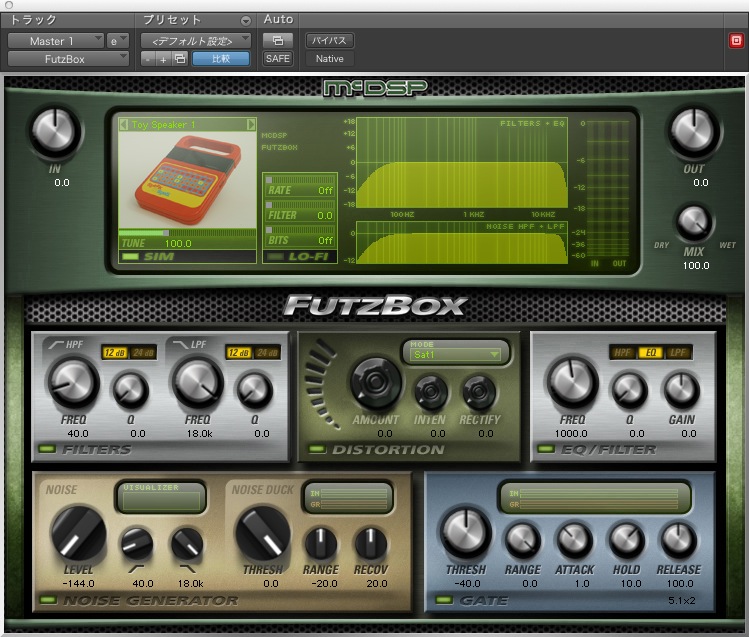This screenshot has height=637, width=749.
Task: Switch EQ/Filter type to EQ
Action: 651,353
